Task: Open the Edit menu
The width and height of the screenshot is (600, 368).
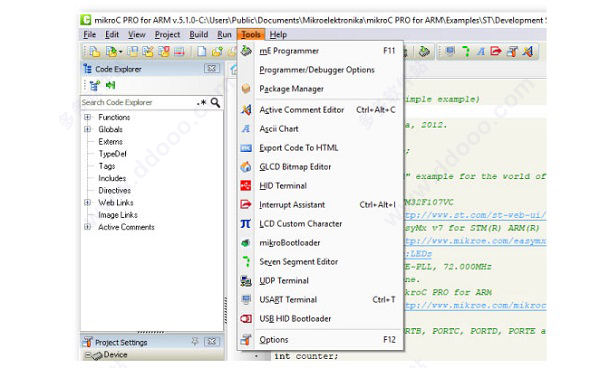Action: click(x=112, y=35)
